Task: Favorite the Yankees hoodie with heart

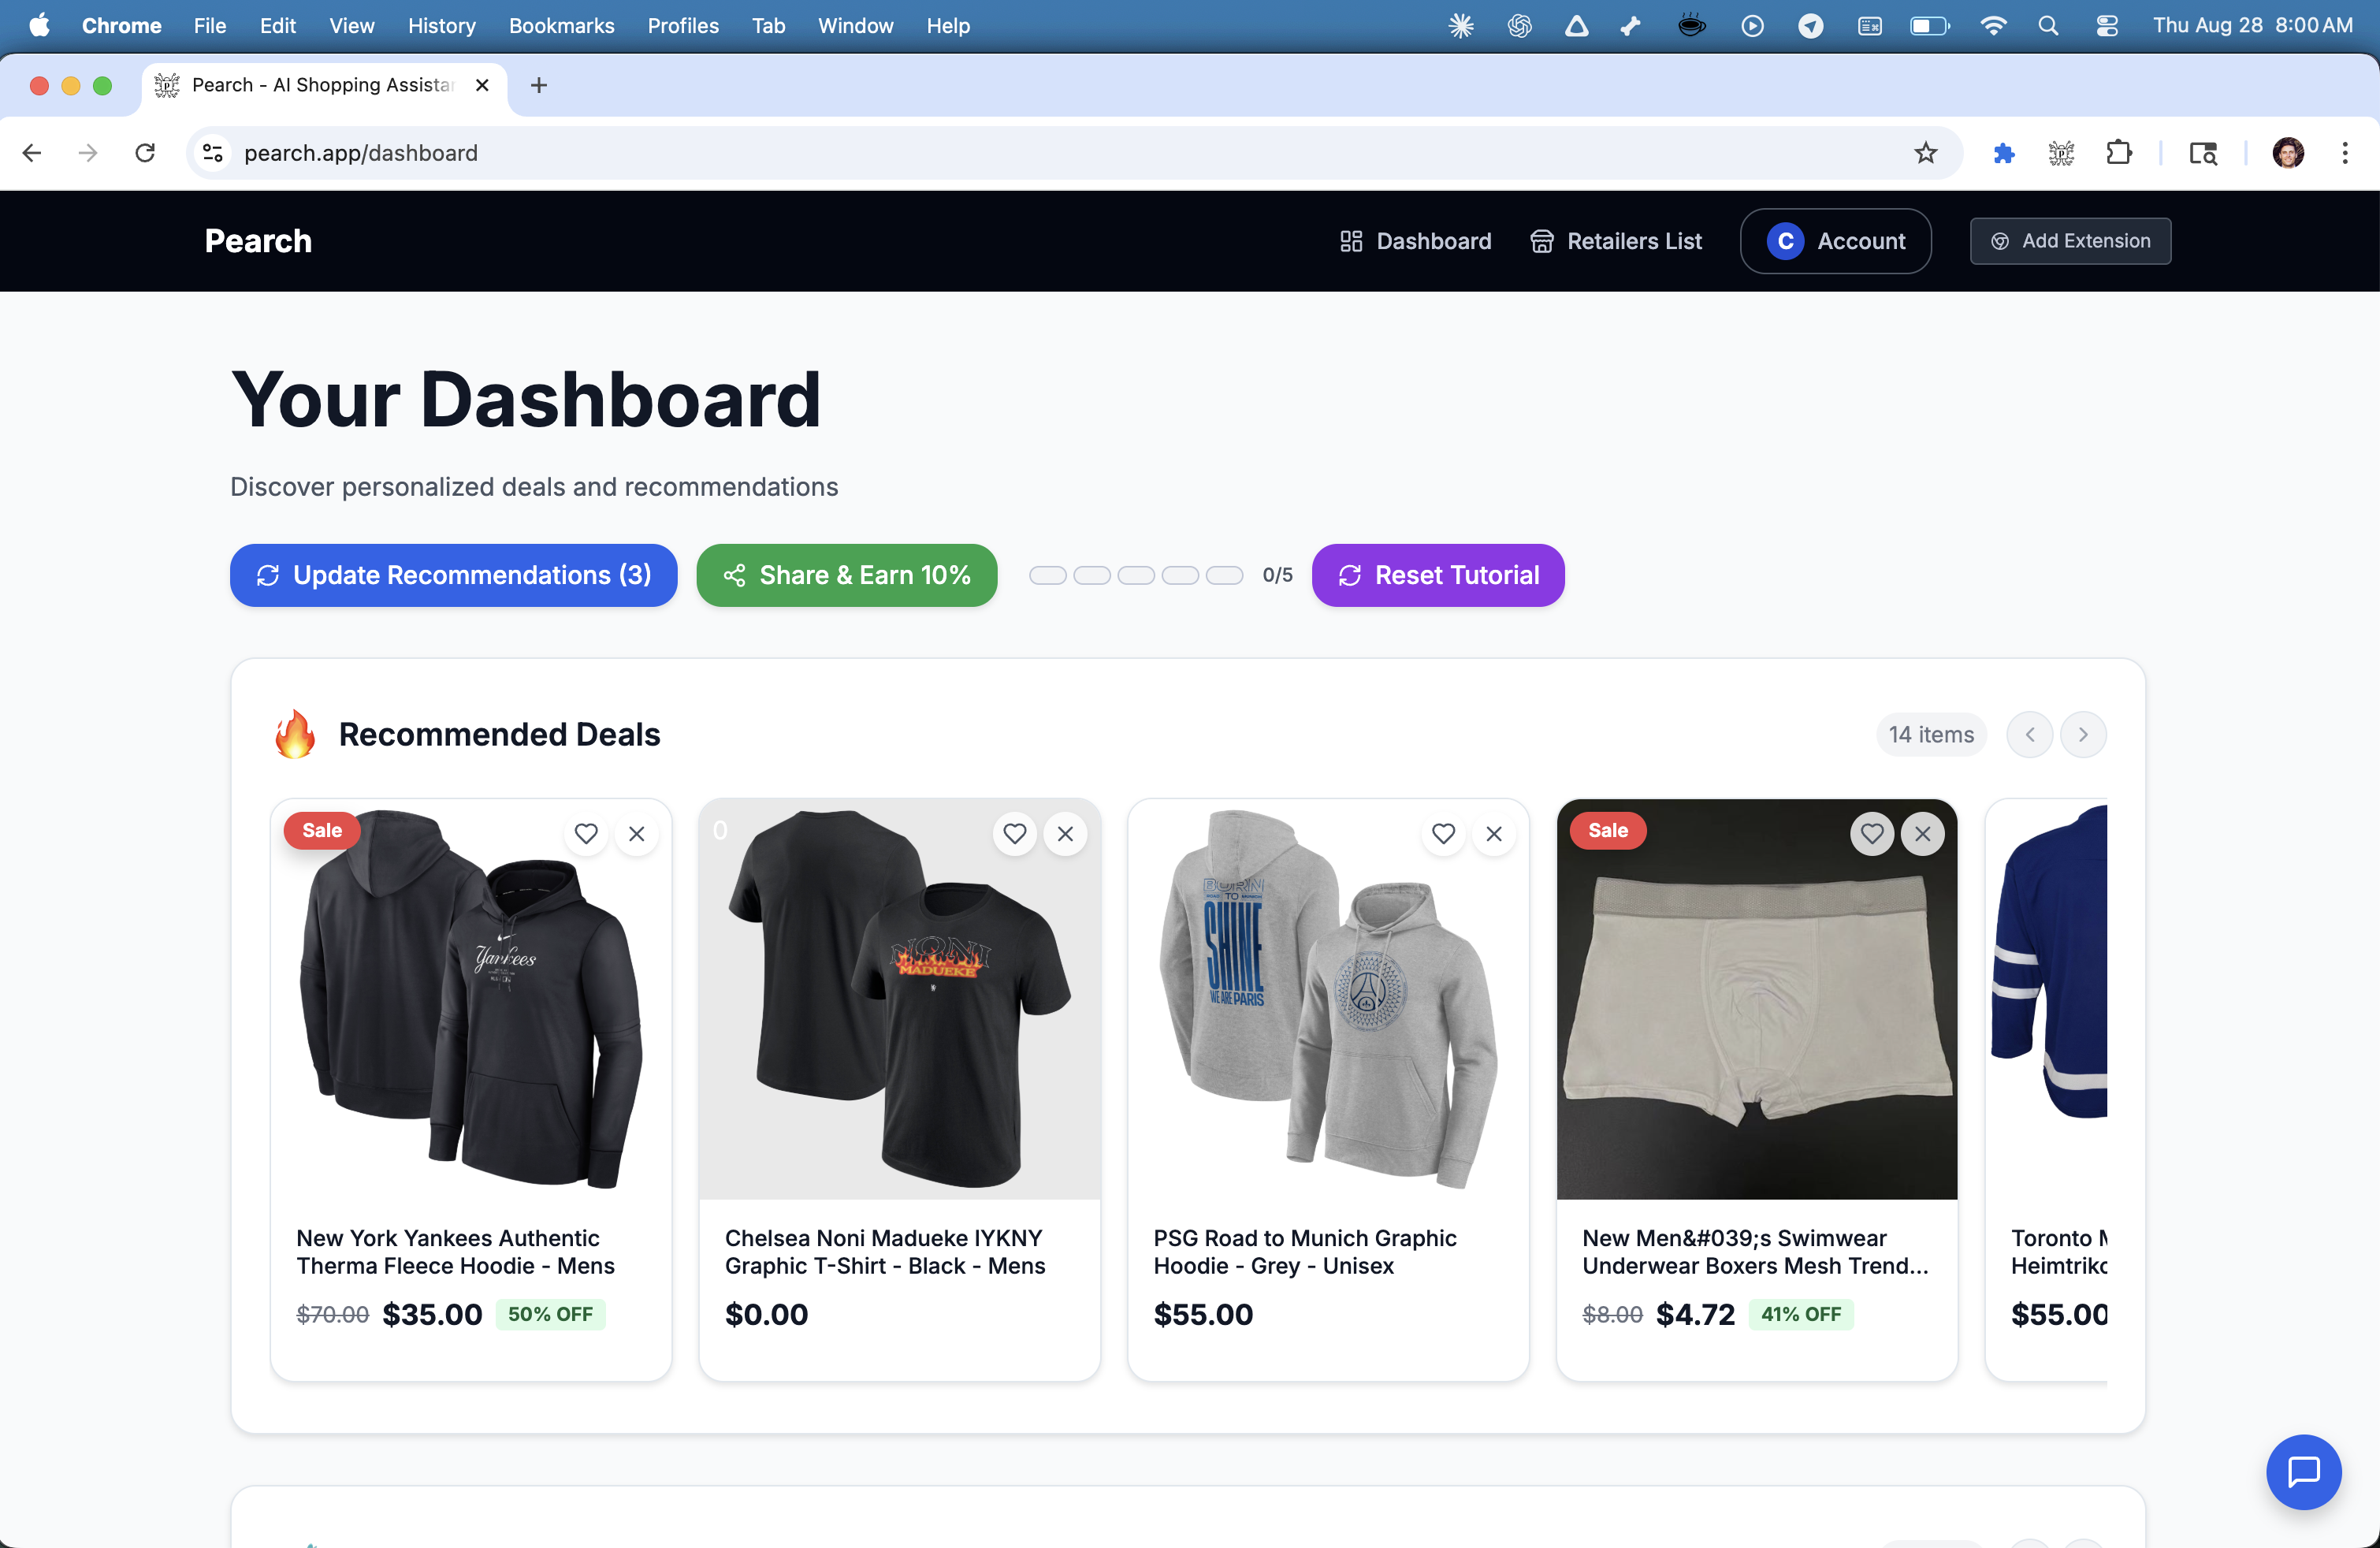Action: pos(586,833)
